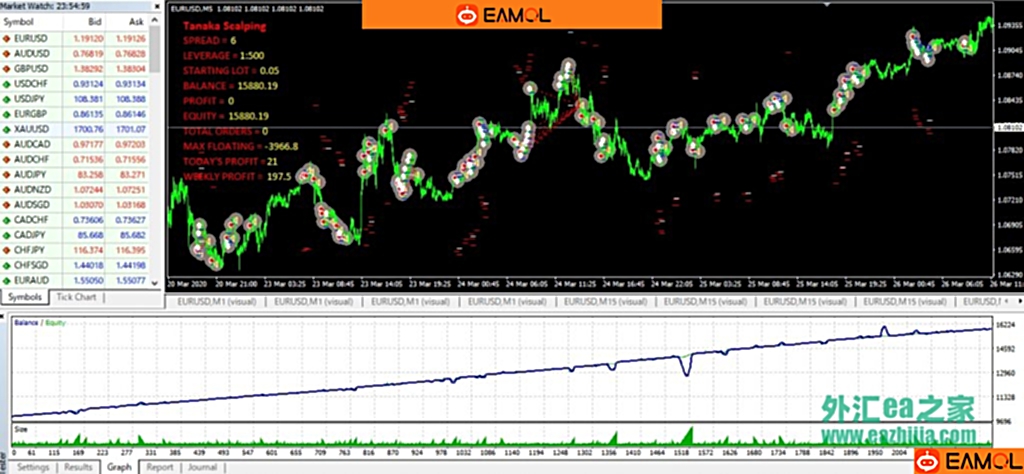Click the GBPUSD symbol arrow icon
Image resolution: width=1024 pixels, height=474 pixels.
7,68
